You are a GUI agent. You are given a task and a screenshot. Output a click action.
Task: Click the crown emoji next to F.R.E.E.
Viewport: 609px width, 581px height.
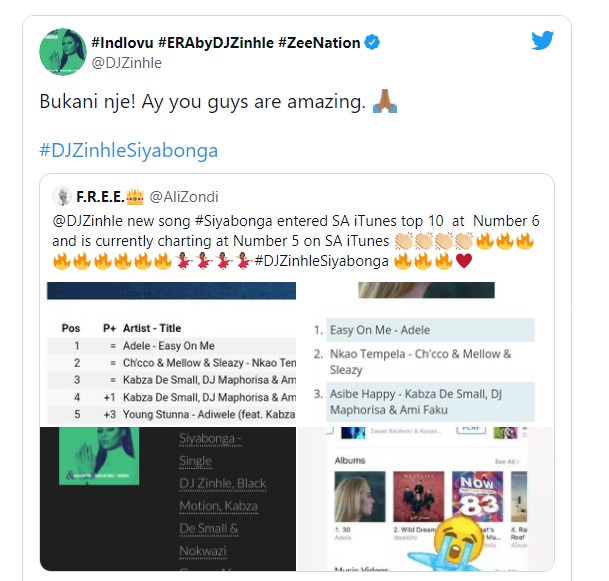click(x=135, y=197)
